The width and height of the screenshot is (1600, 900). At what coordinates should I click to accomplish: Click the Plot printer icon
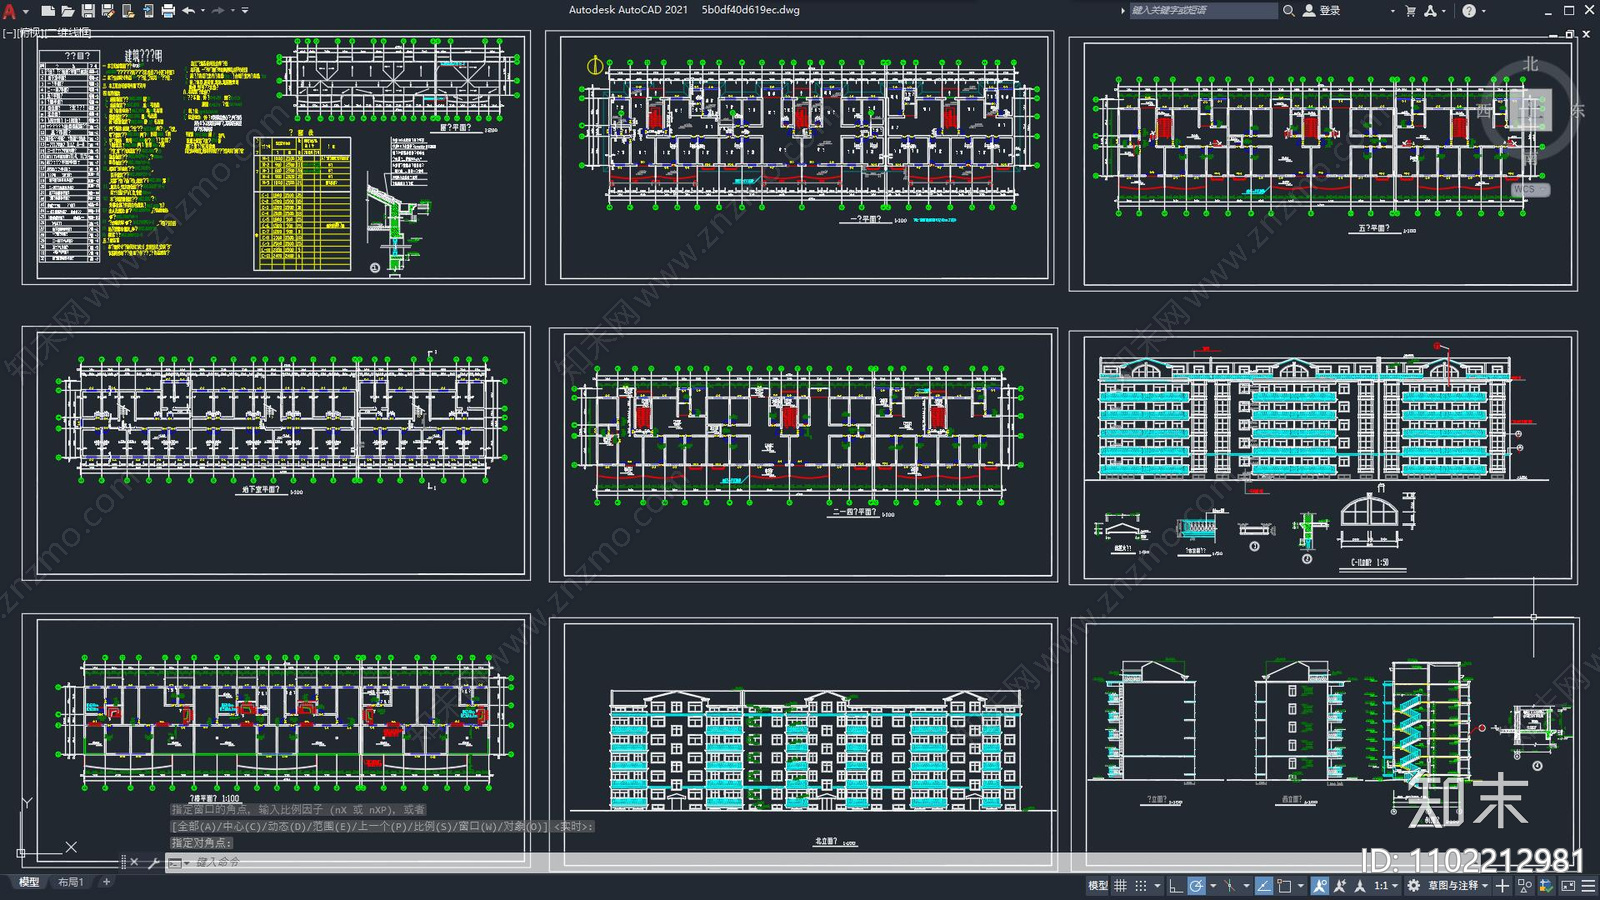tap(168, 11)
